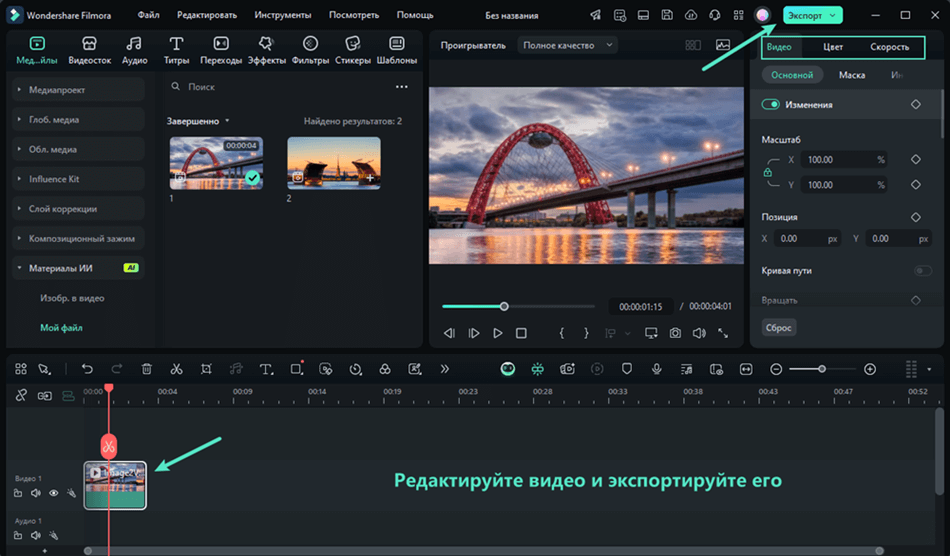Expand the Обл. медиа section
Screen dimensions: 950x556
pos(78,149)
